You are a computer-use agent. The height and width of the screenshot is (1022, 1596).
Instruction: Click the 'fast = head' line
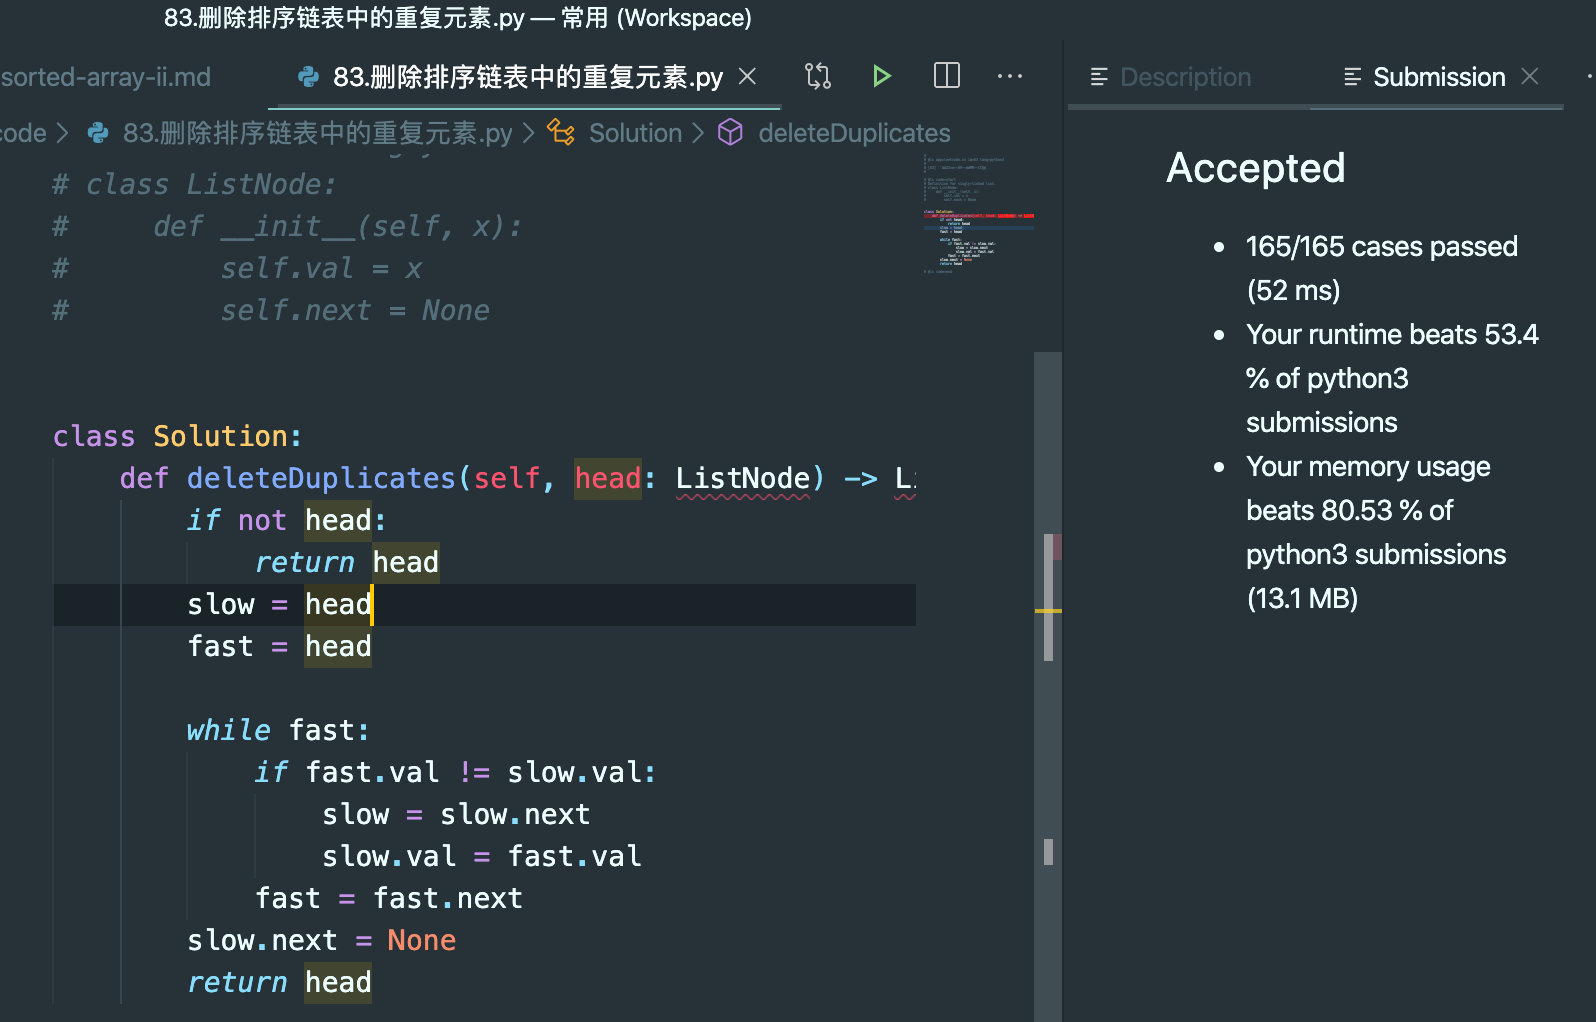(279, 646)
